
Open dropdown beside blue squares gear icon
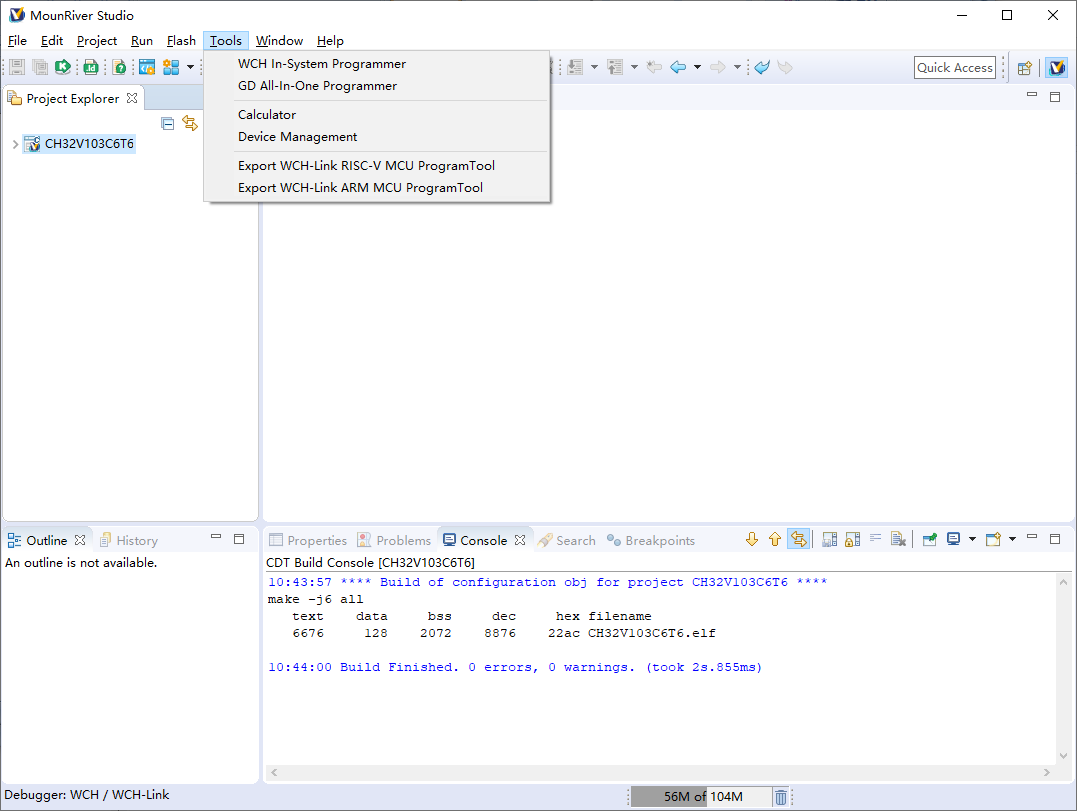(190, 67)
